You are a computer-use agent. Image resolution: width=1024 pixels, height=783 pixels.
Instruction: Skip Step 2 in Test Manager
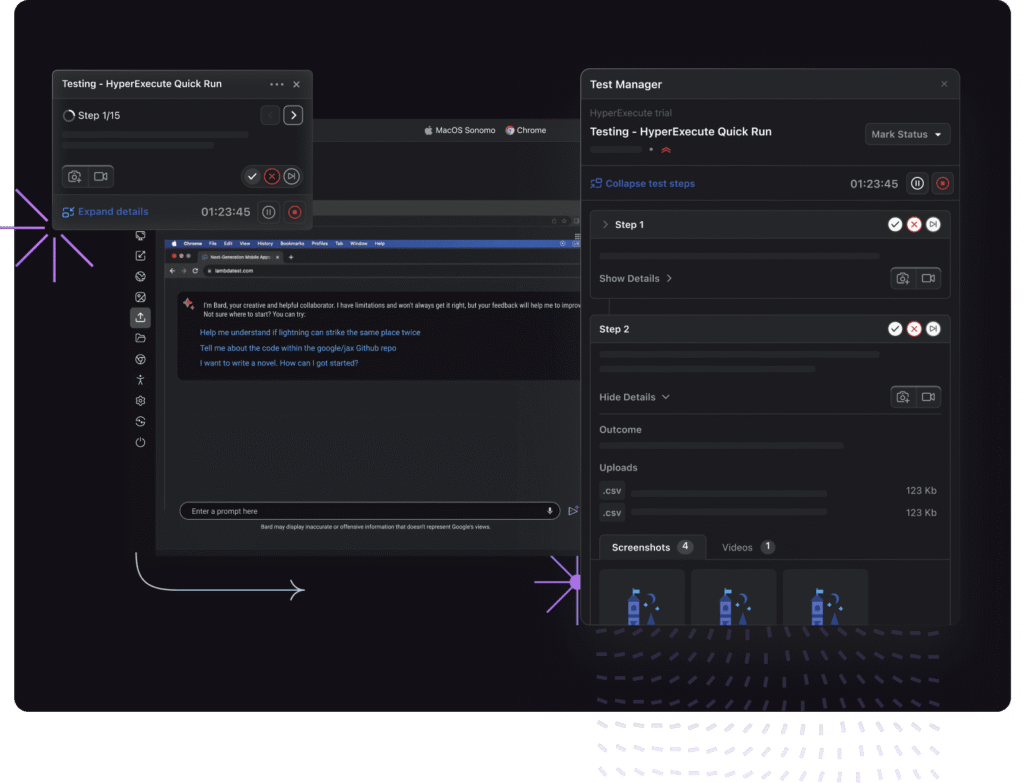pos(933,329)
